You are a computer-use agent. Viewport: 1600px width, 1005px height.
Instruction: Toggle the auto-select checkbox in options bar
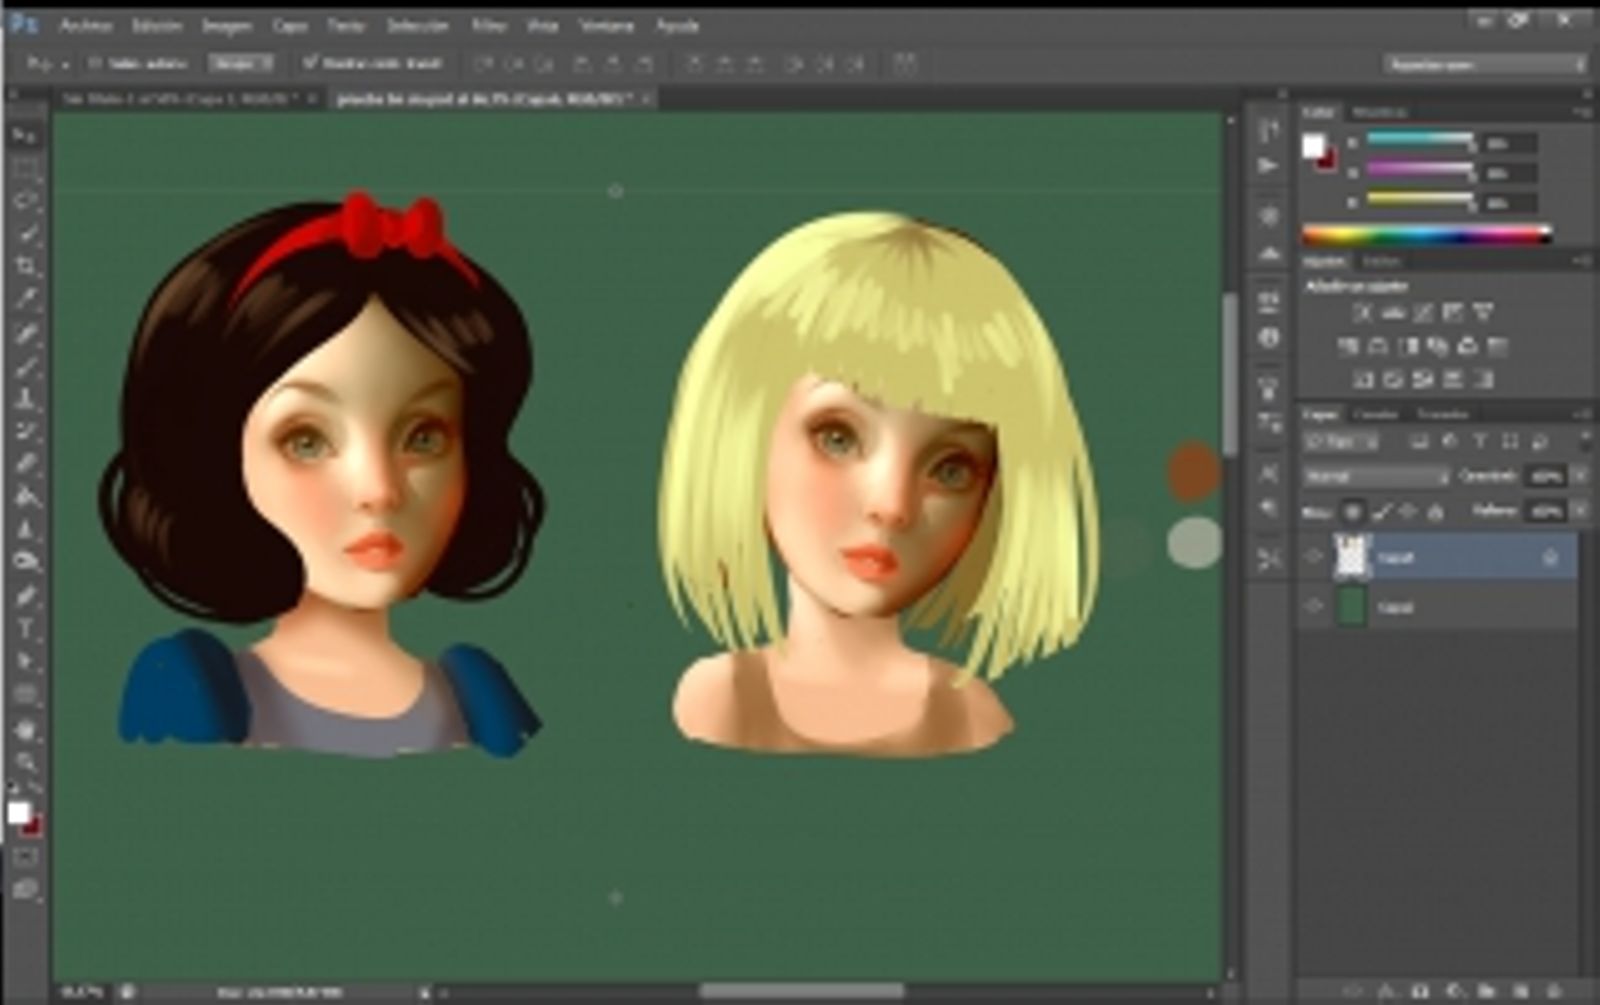click(x=96, y=63)
